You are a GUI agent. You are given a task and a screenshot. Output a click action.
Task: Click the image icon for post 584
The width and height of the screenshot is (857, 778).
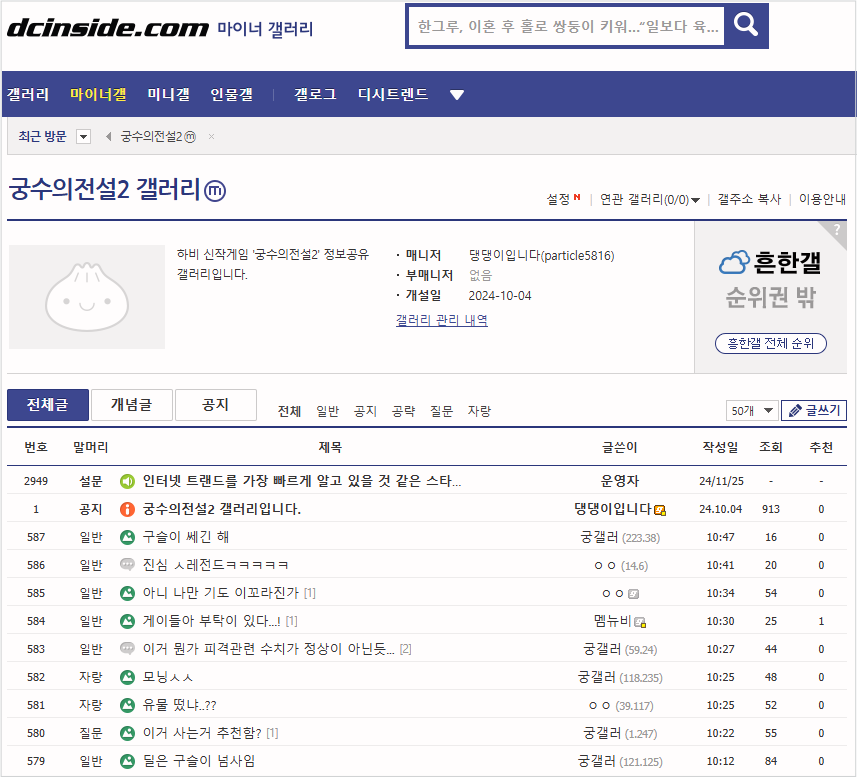pos(127,621)
